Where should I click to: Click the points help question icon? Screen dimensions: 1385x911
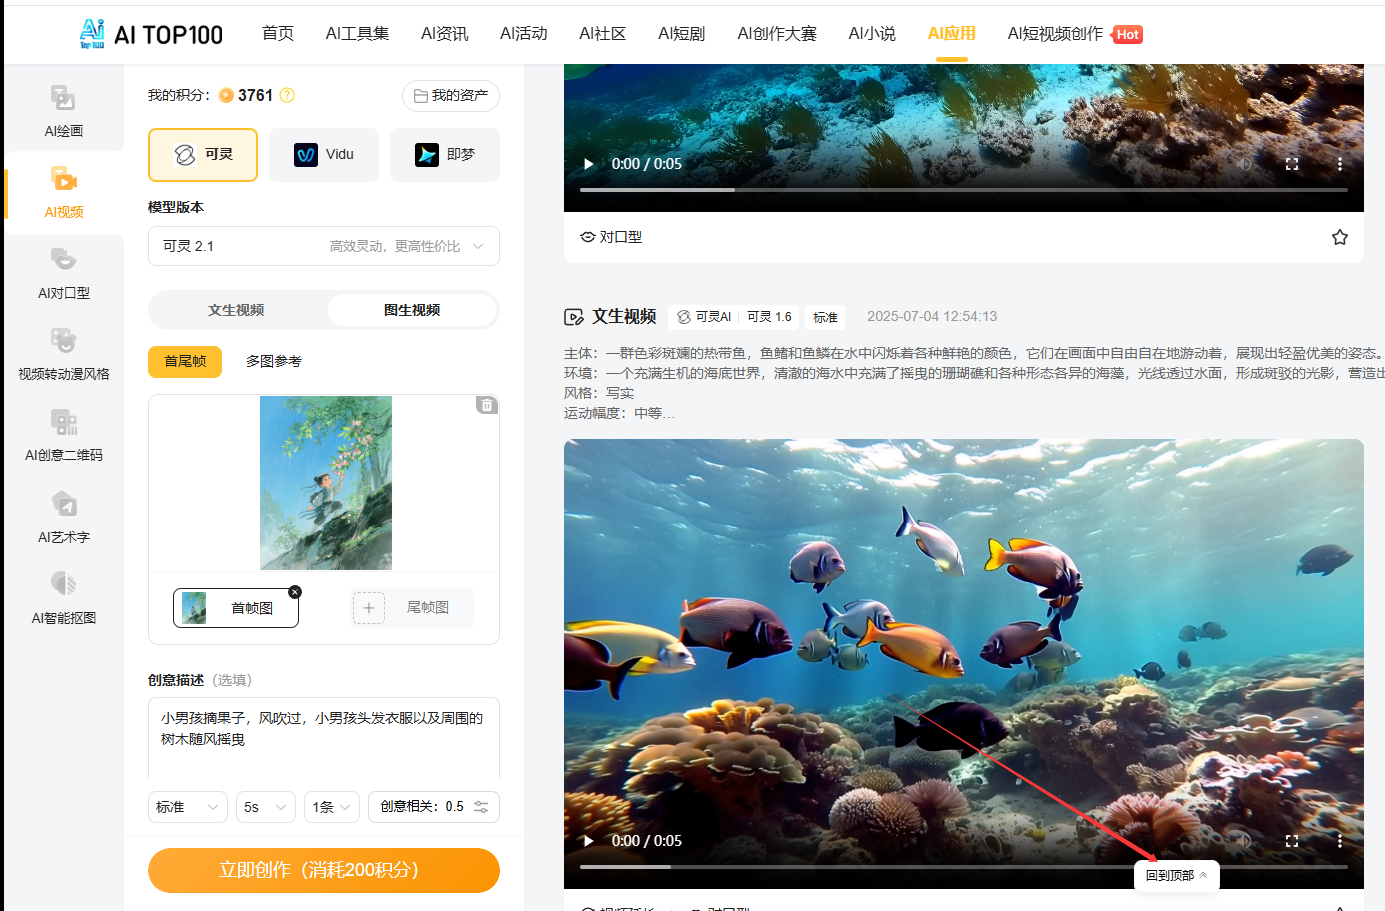click(x=287, y=95)
